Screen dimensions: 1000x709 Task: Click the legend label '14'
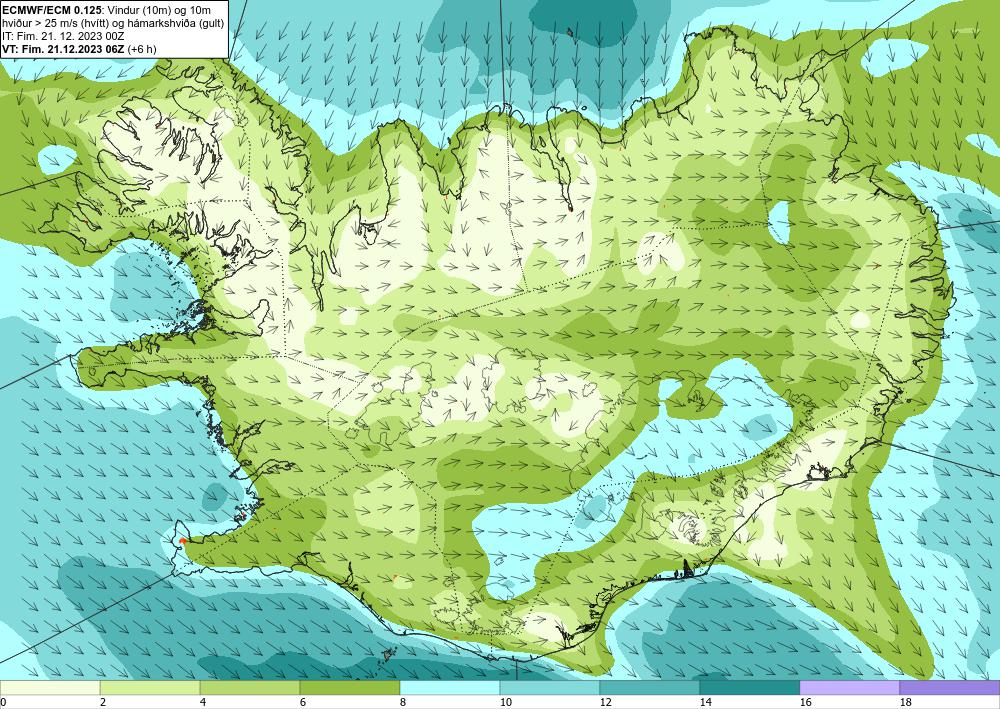coord(705,702)
